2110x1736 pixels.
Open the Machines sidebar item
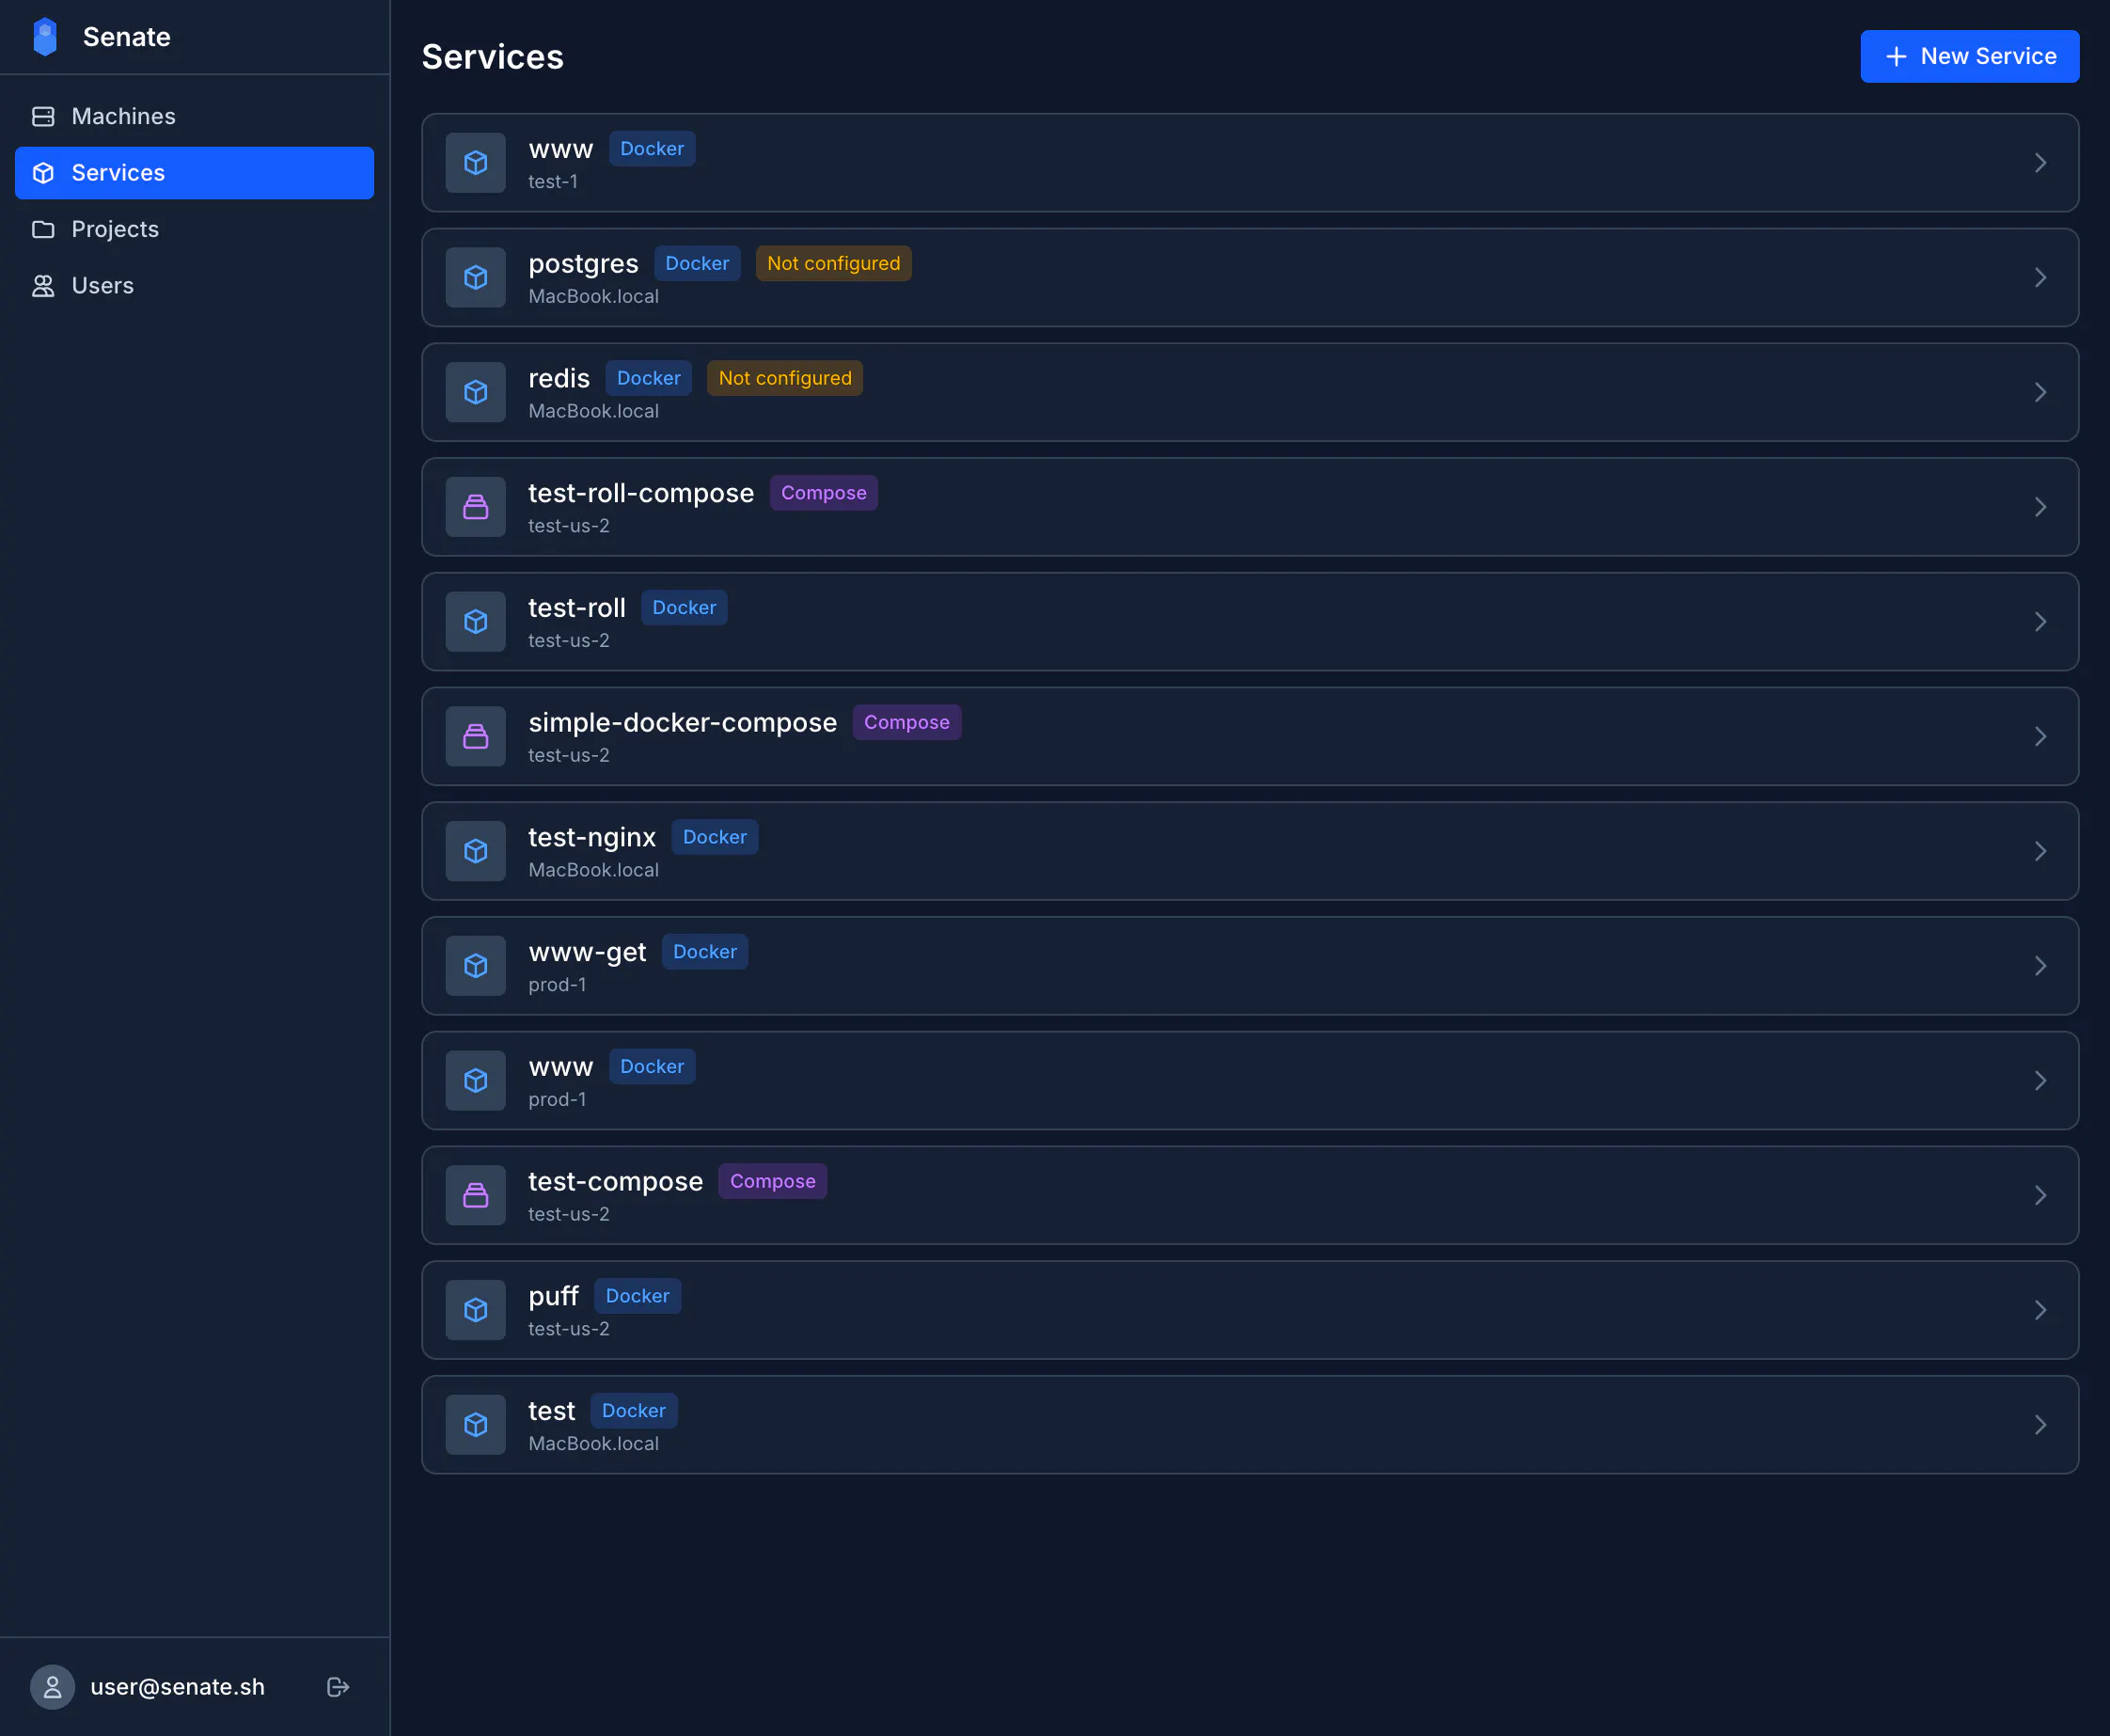[x=194, y=116]
